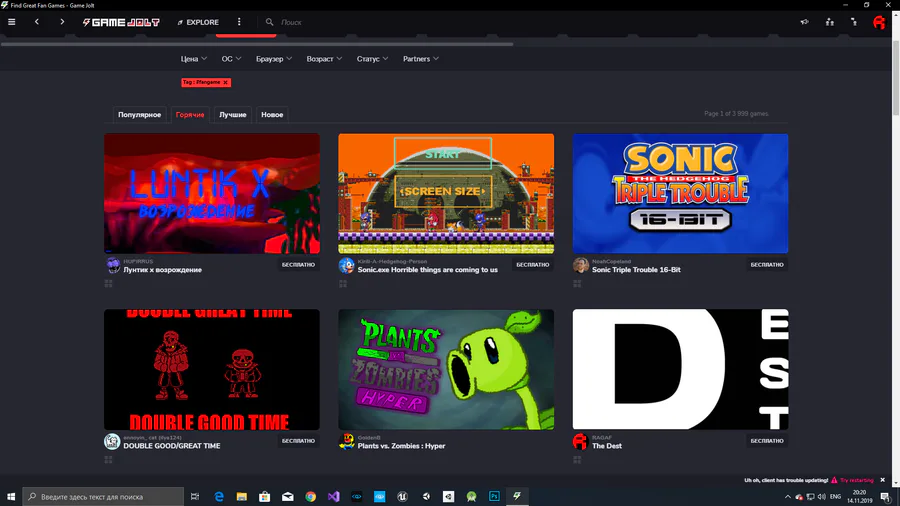The image size is (900, 506).
Task: Click the Windows taskbar search box
Action: (x=103, y=496)
